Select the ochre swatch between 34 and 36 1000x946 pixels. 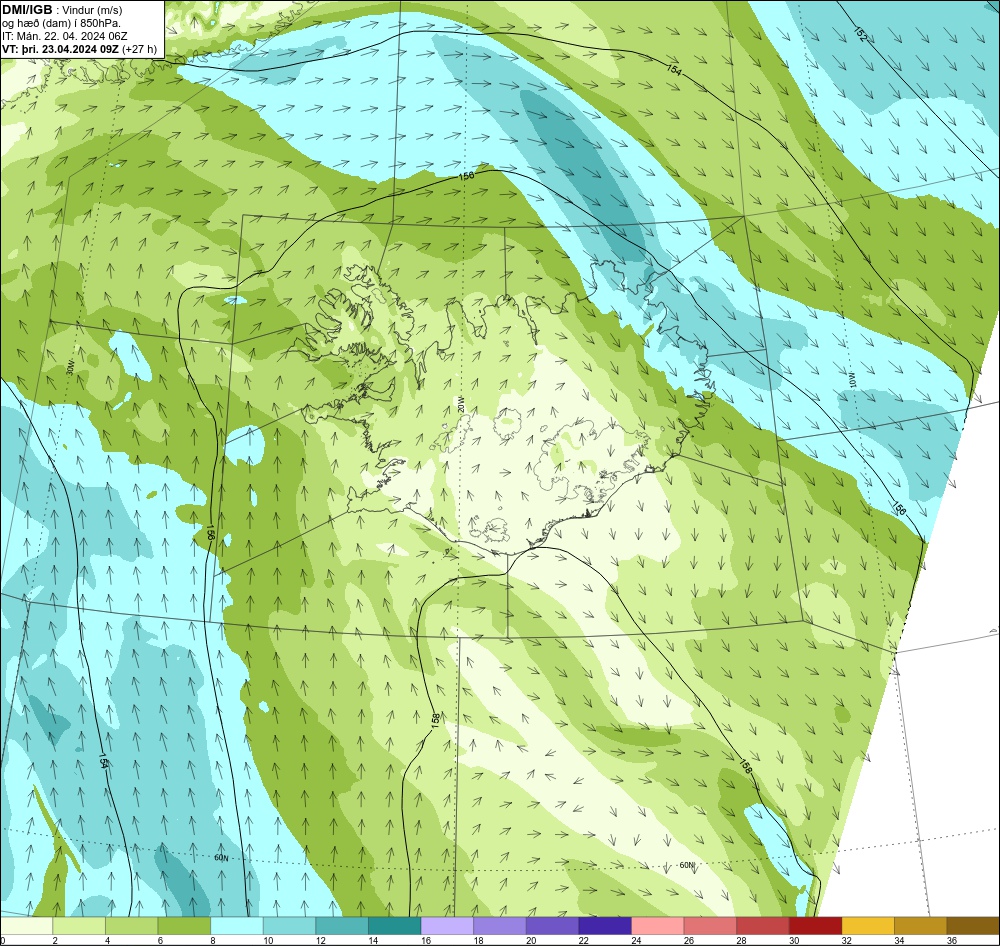(921, 926)
